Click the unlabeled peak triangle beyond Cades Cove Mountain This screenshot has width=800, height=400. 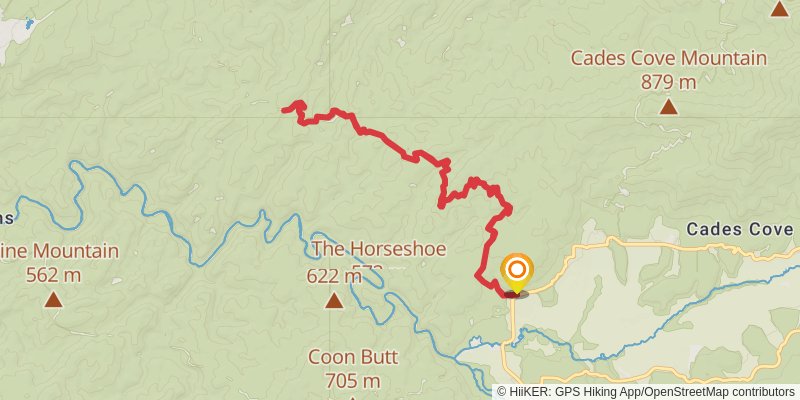[x=780, y=9]
